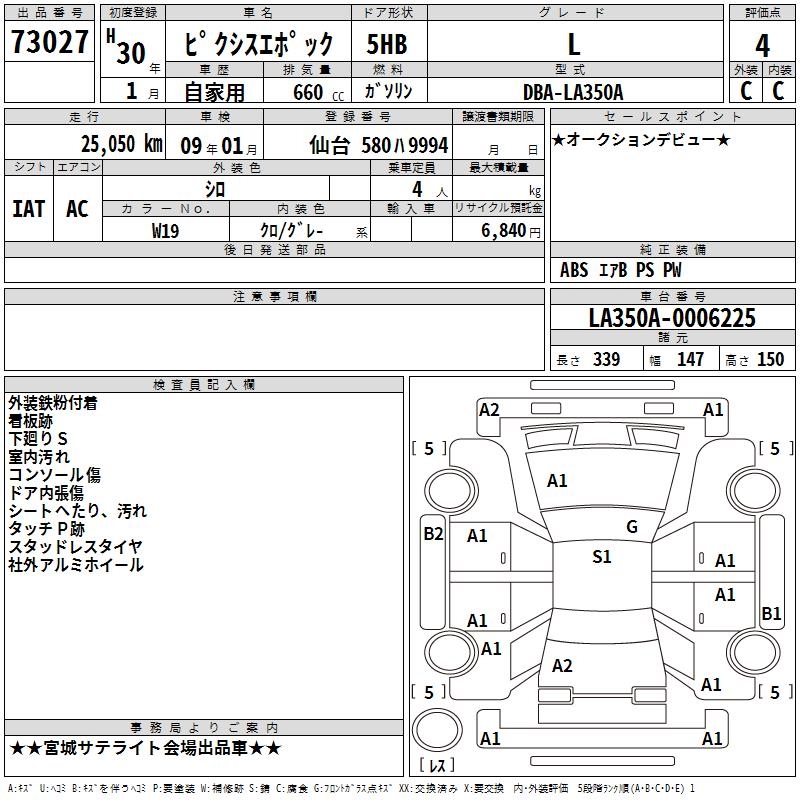Select the B1 mark on the diagram
This screenshot has width=800, height=800.
coord(771,614)
